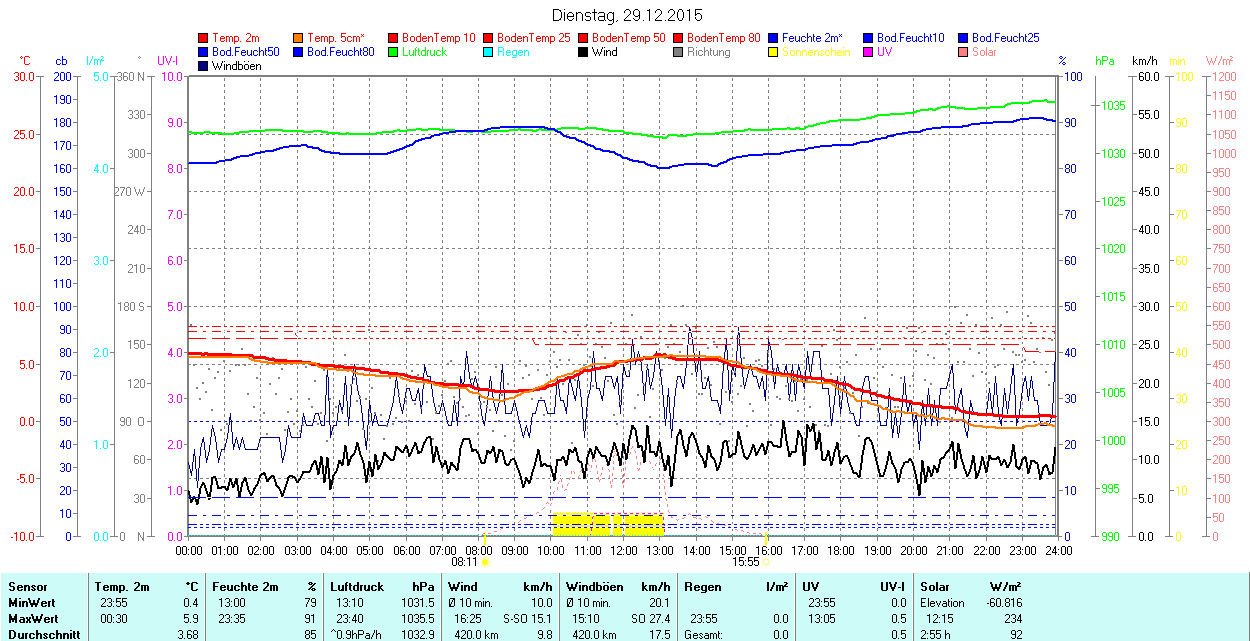Screen dimensions: 1250x641
Task: Click the cyan Regen legend swatch
Action: click(x=488, y=52)
